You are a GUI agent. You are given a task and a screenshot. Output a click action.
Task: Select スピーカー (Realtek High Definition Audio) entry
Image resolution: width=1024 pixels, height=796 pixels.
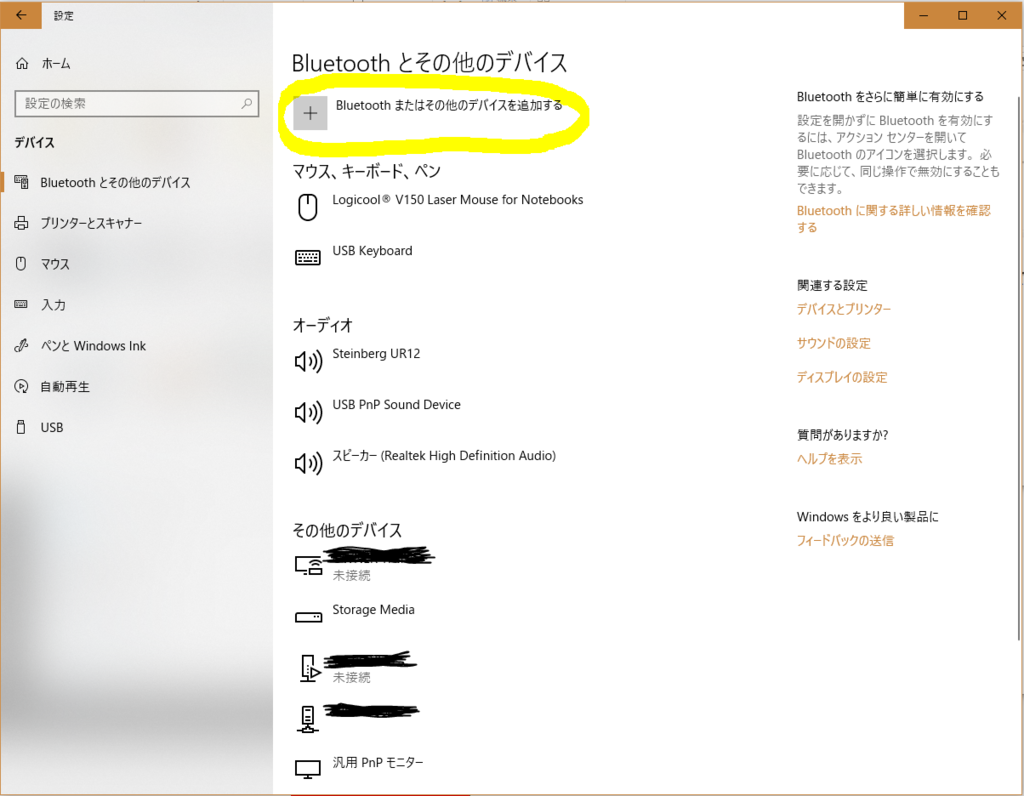444,455
